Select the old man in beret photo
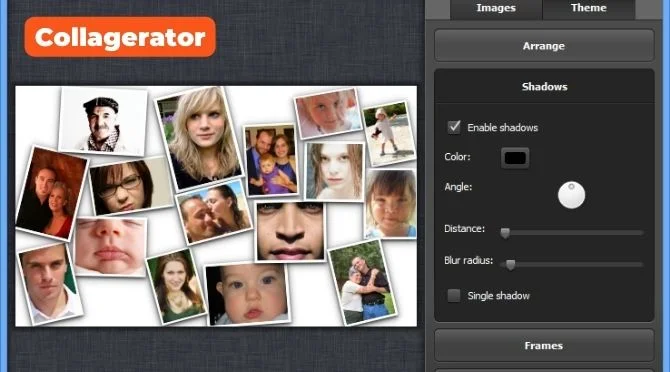The height and width of the screenshot is (372, 670). (103, 121)
